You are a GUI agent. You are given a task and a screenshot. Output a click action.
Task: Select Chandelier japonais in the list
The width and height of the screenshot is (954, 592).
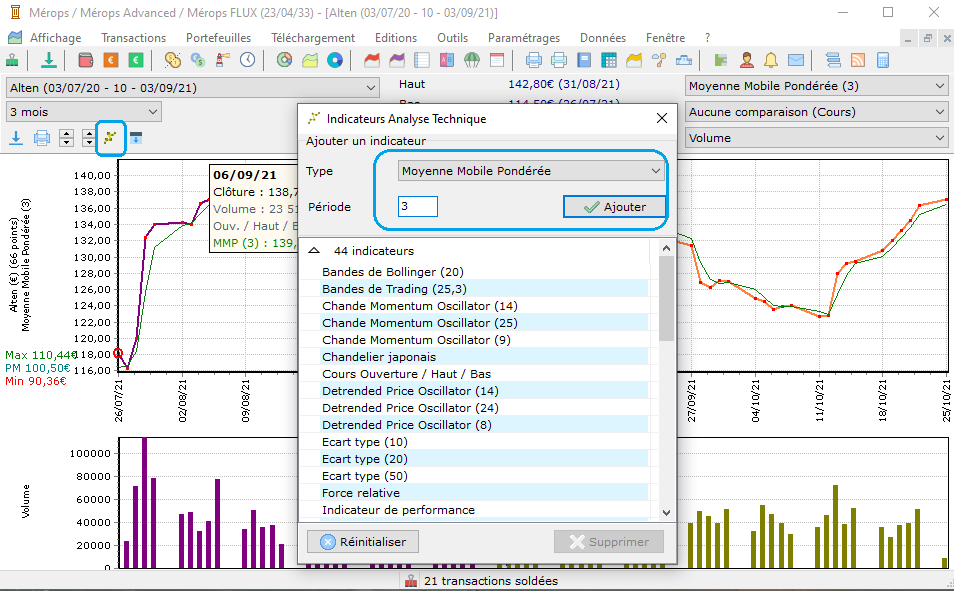click(379, 357)
